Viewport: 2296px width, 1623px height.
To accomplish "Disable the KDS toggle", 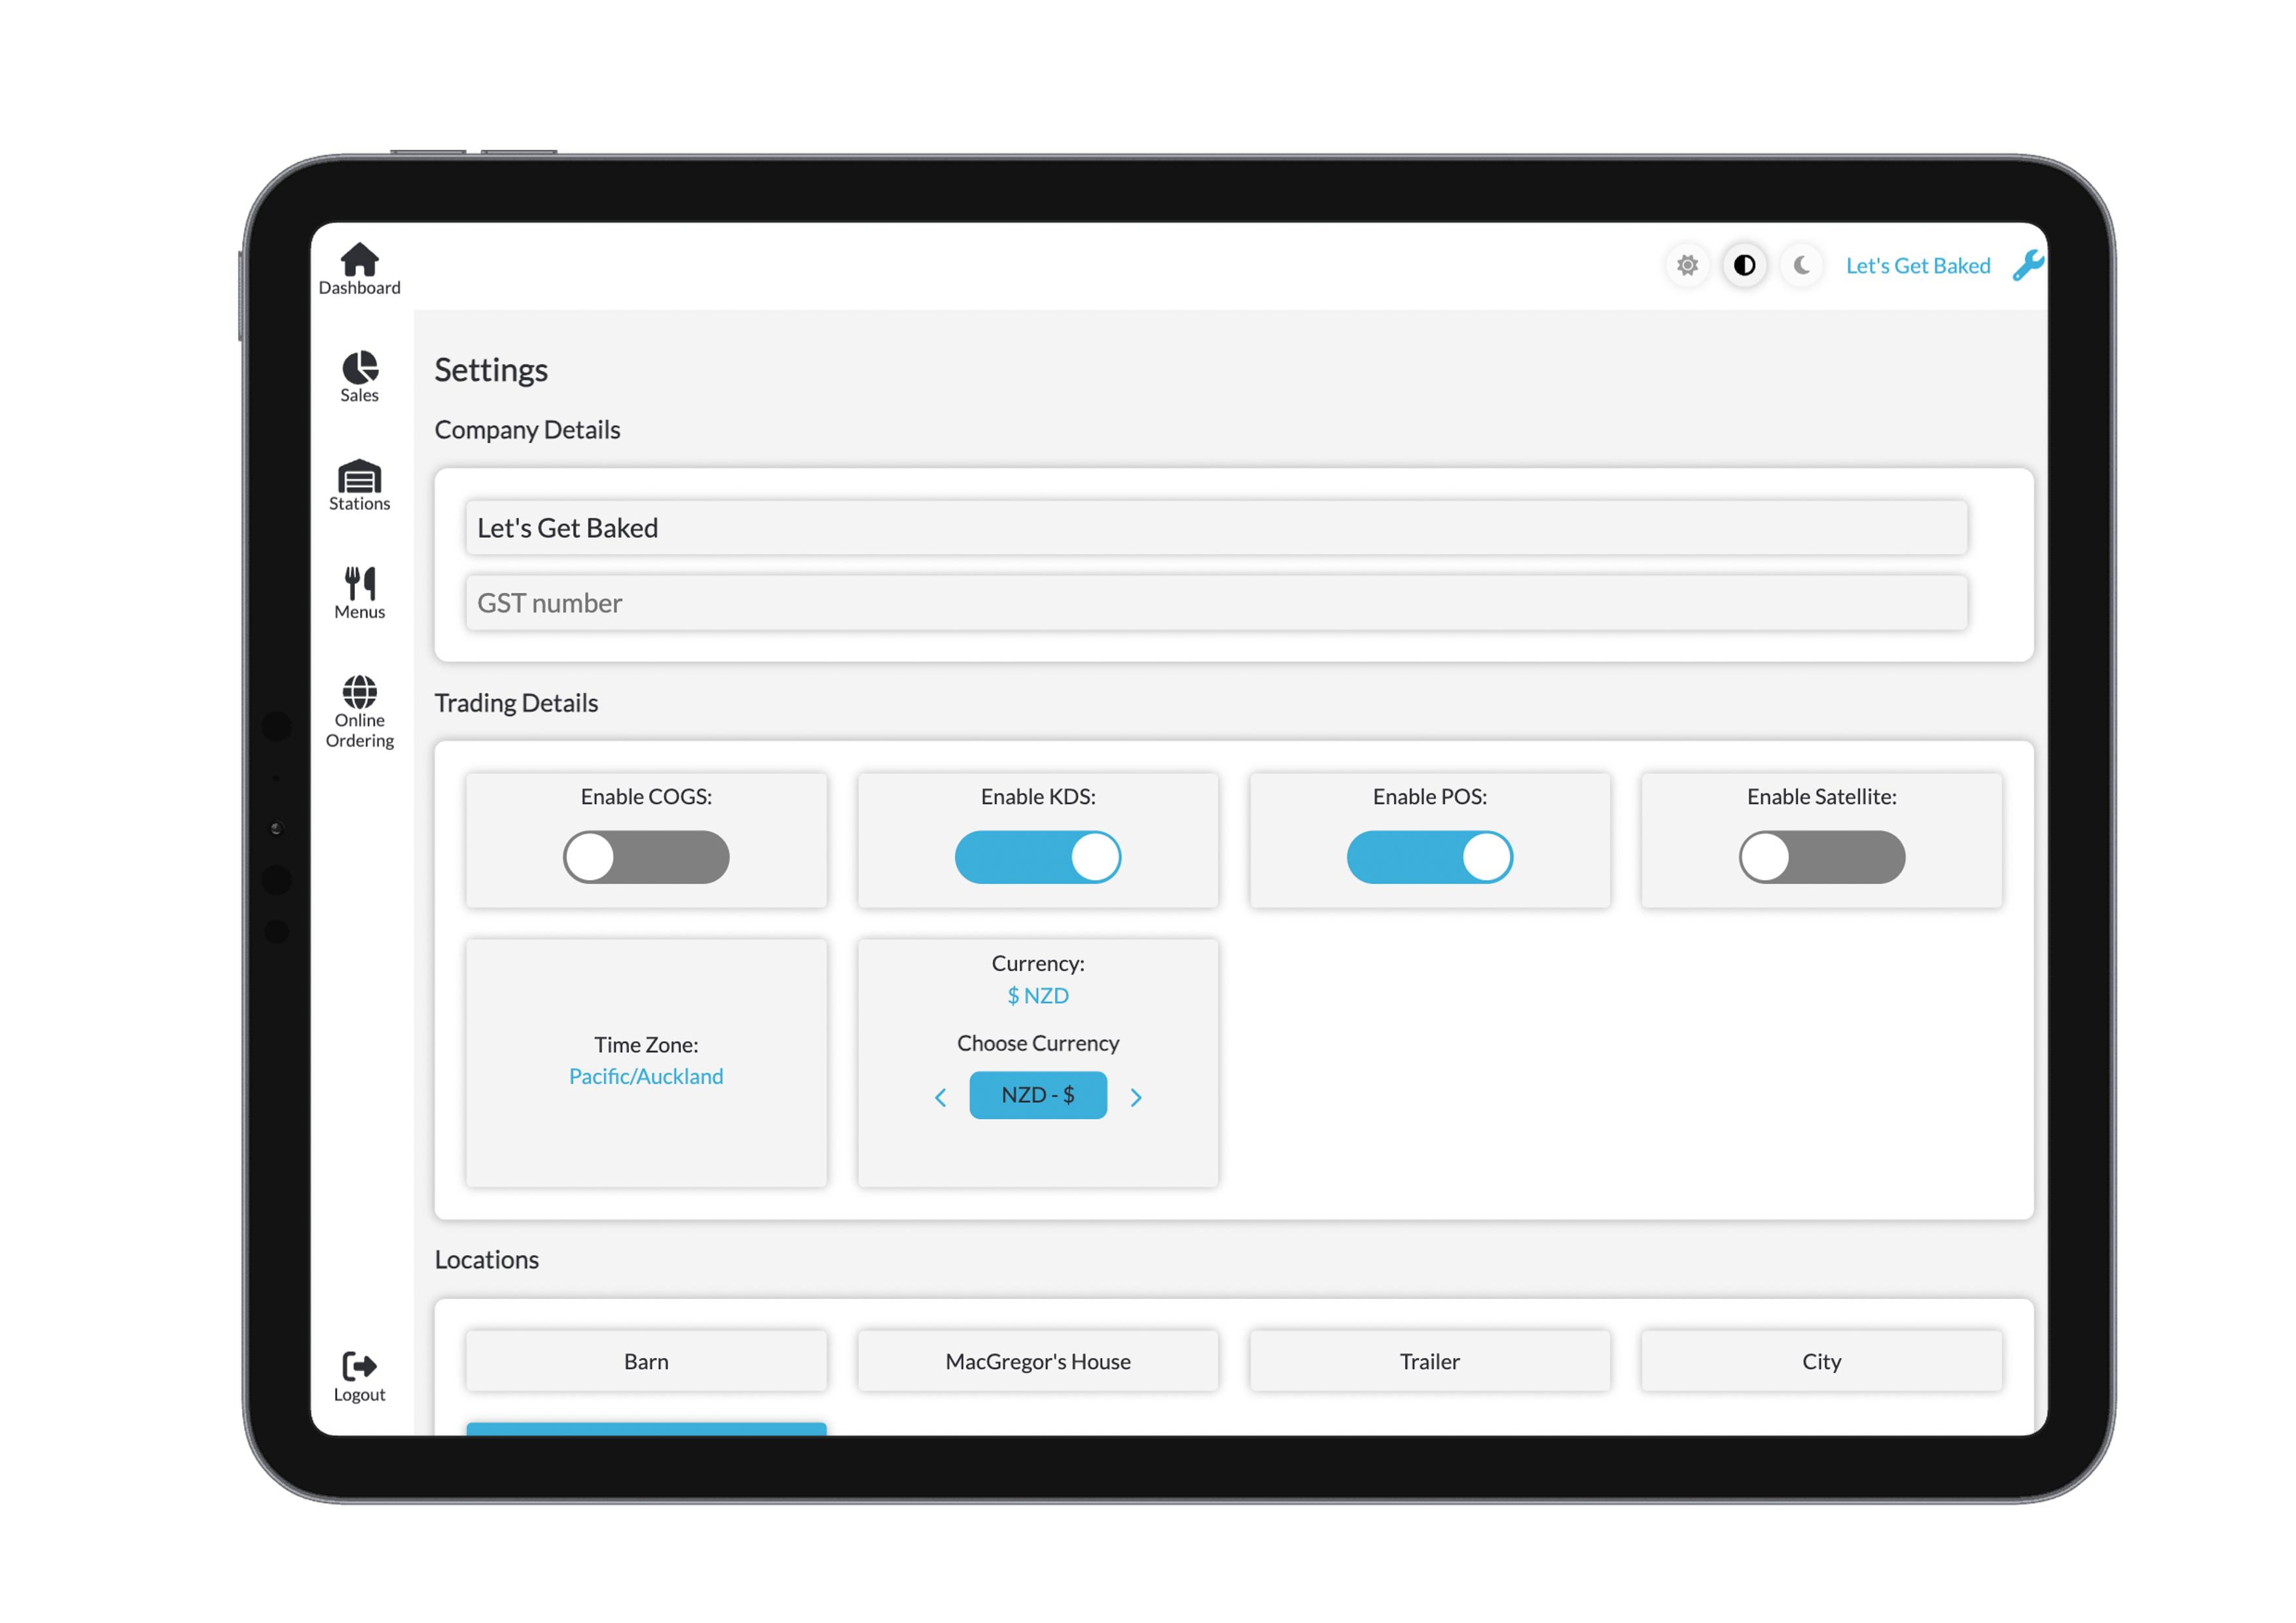I will coord(1037,857).
